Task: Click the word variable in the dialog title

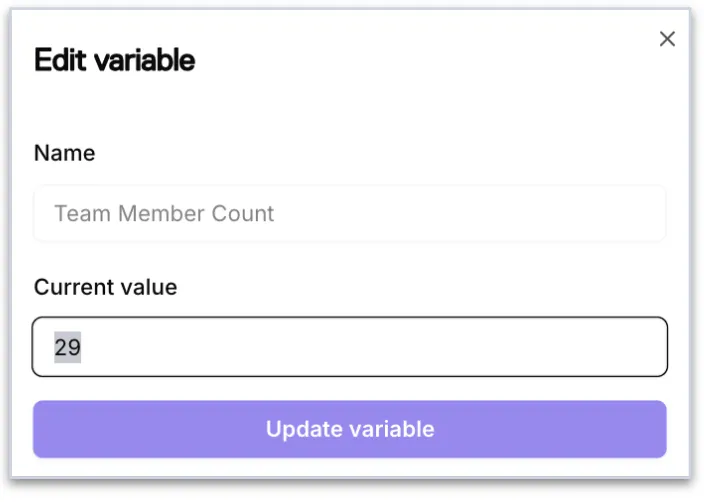Action: pyautogui.click(x=145, y=60)
